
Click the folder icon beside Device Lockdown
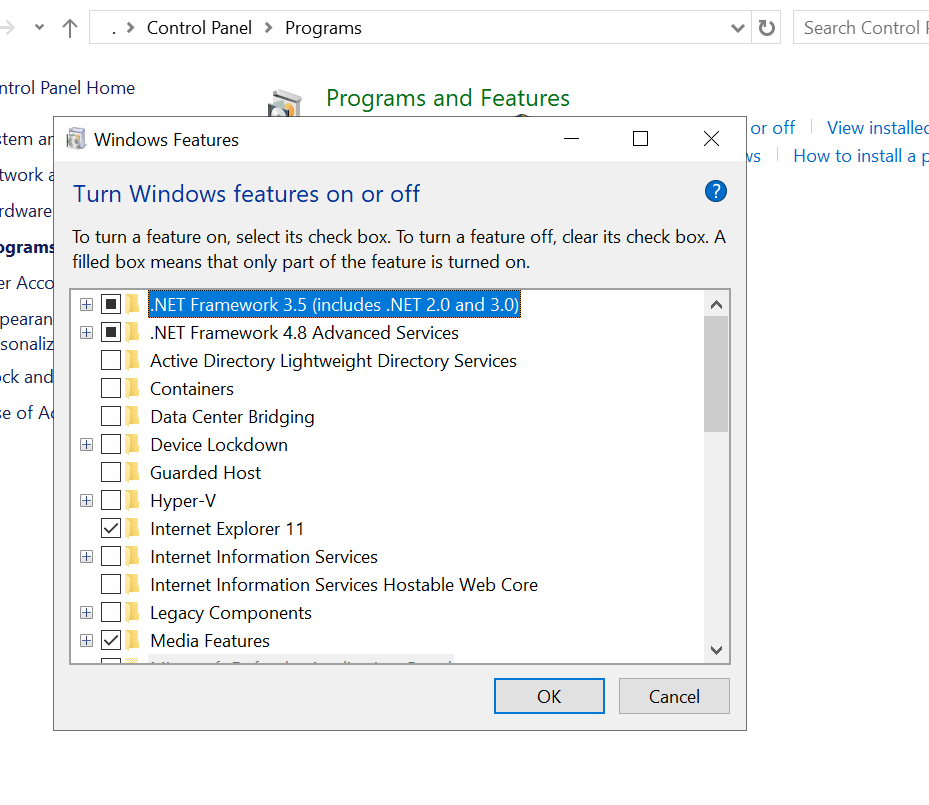[x=133, y=444]
